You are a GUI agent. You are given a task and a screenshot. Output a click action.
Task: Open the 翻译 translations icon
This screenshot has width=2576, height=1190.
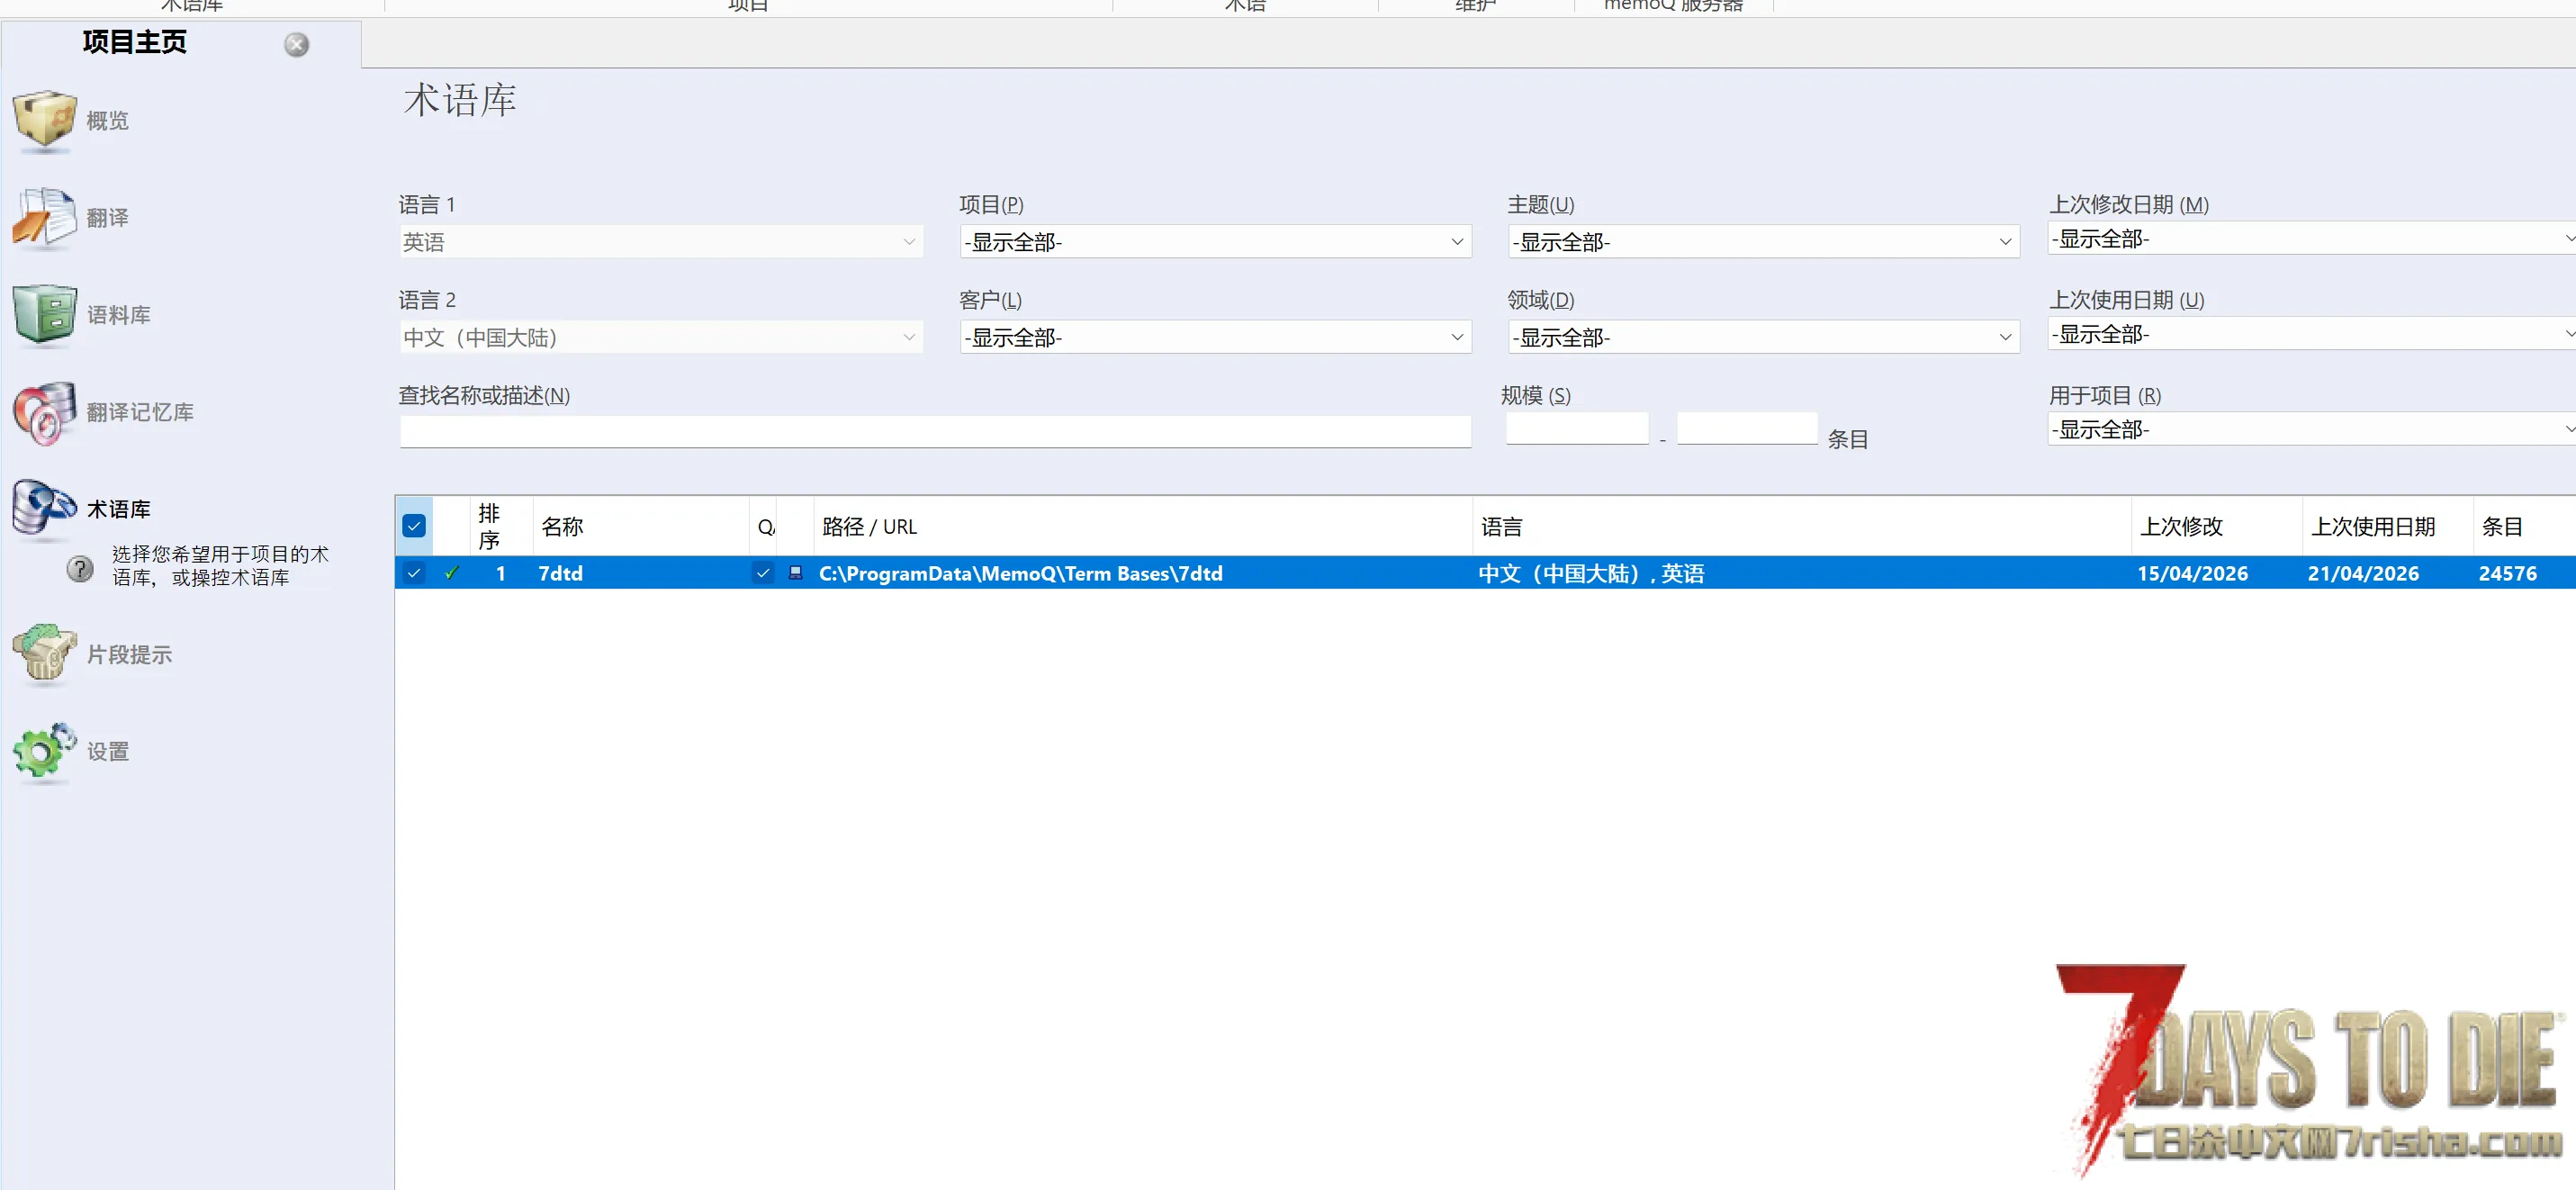45,217
